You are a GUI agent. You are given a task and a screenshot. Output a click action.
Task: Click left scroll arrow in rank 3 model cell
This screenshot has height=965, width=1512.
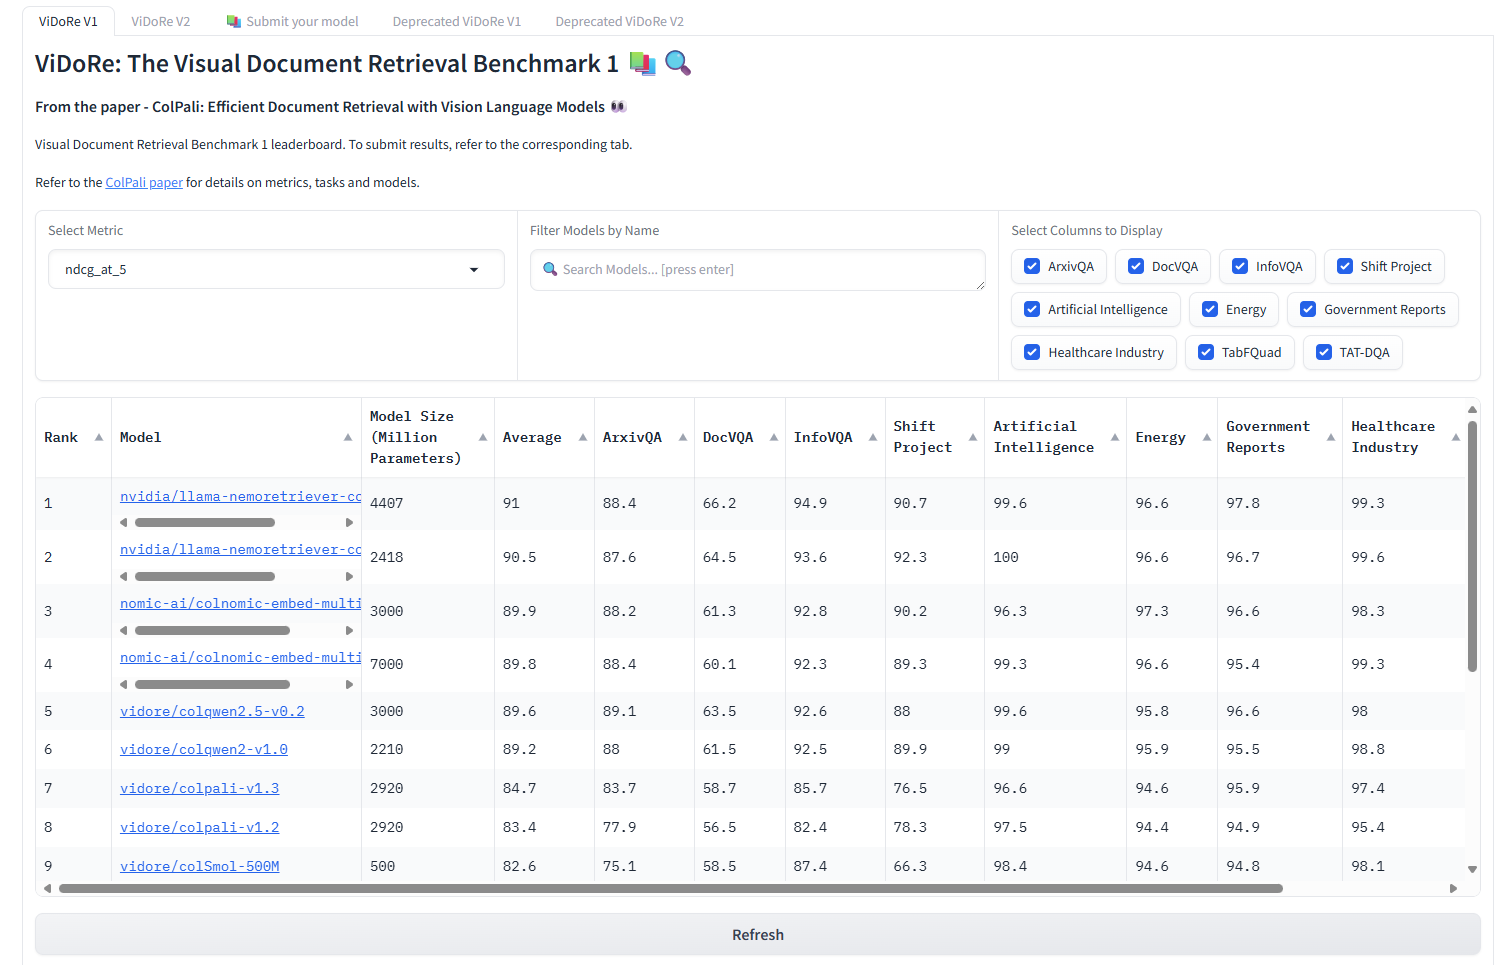pos(124,630)
